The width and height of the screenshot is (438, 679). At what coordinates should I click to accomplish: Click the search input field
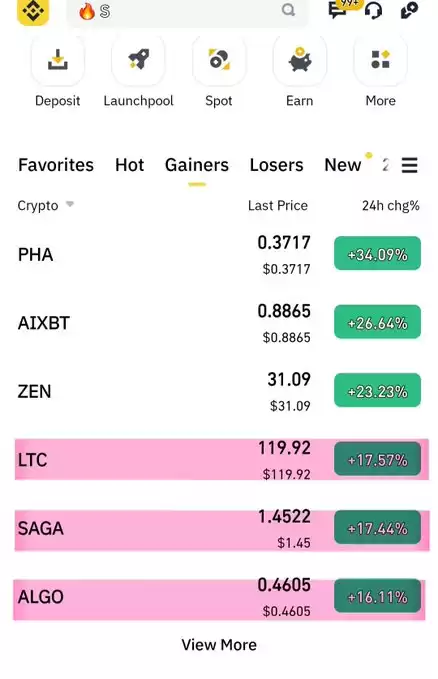tap(188, 12)
